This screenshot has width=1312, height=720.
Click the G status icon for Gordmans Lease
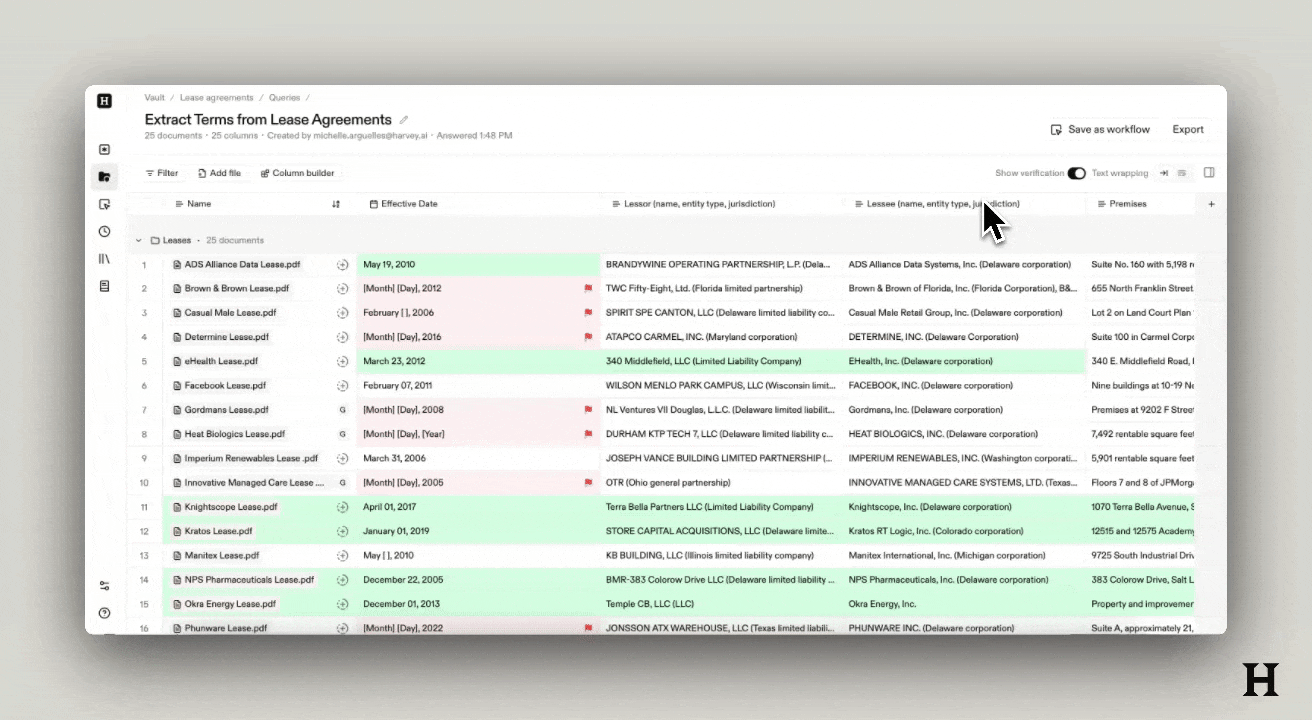click(x=342, y=410)
